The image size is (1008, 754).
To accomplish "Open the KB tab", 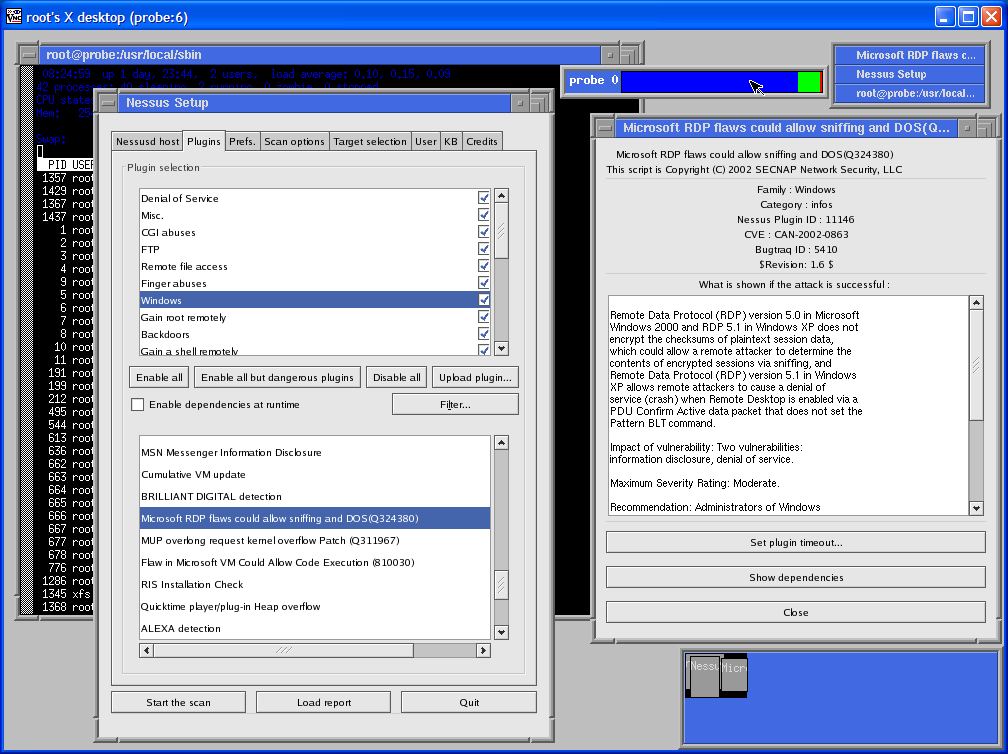I will [x=451, y=141].
